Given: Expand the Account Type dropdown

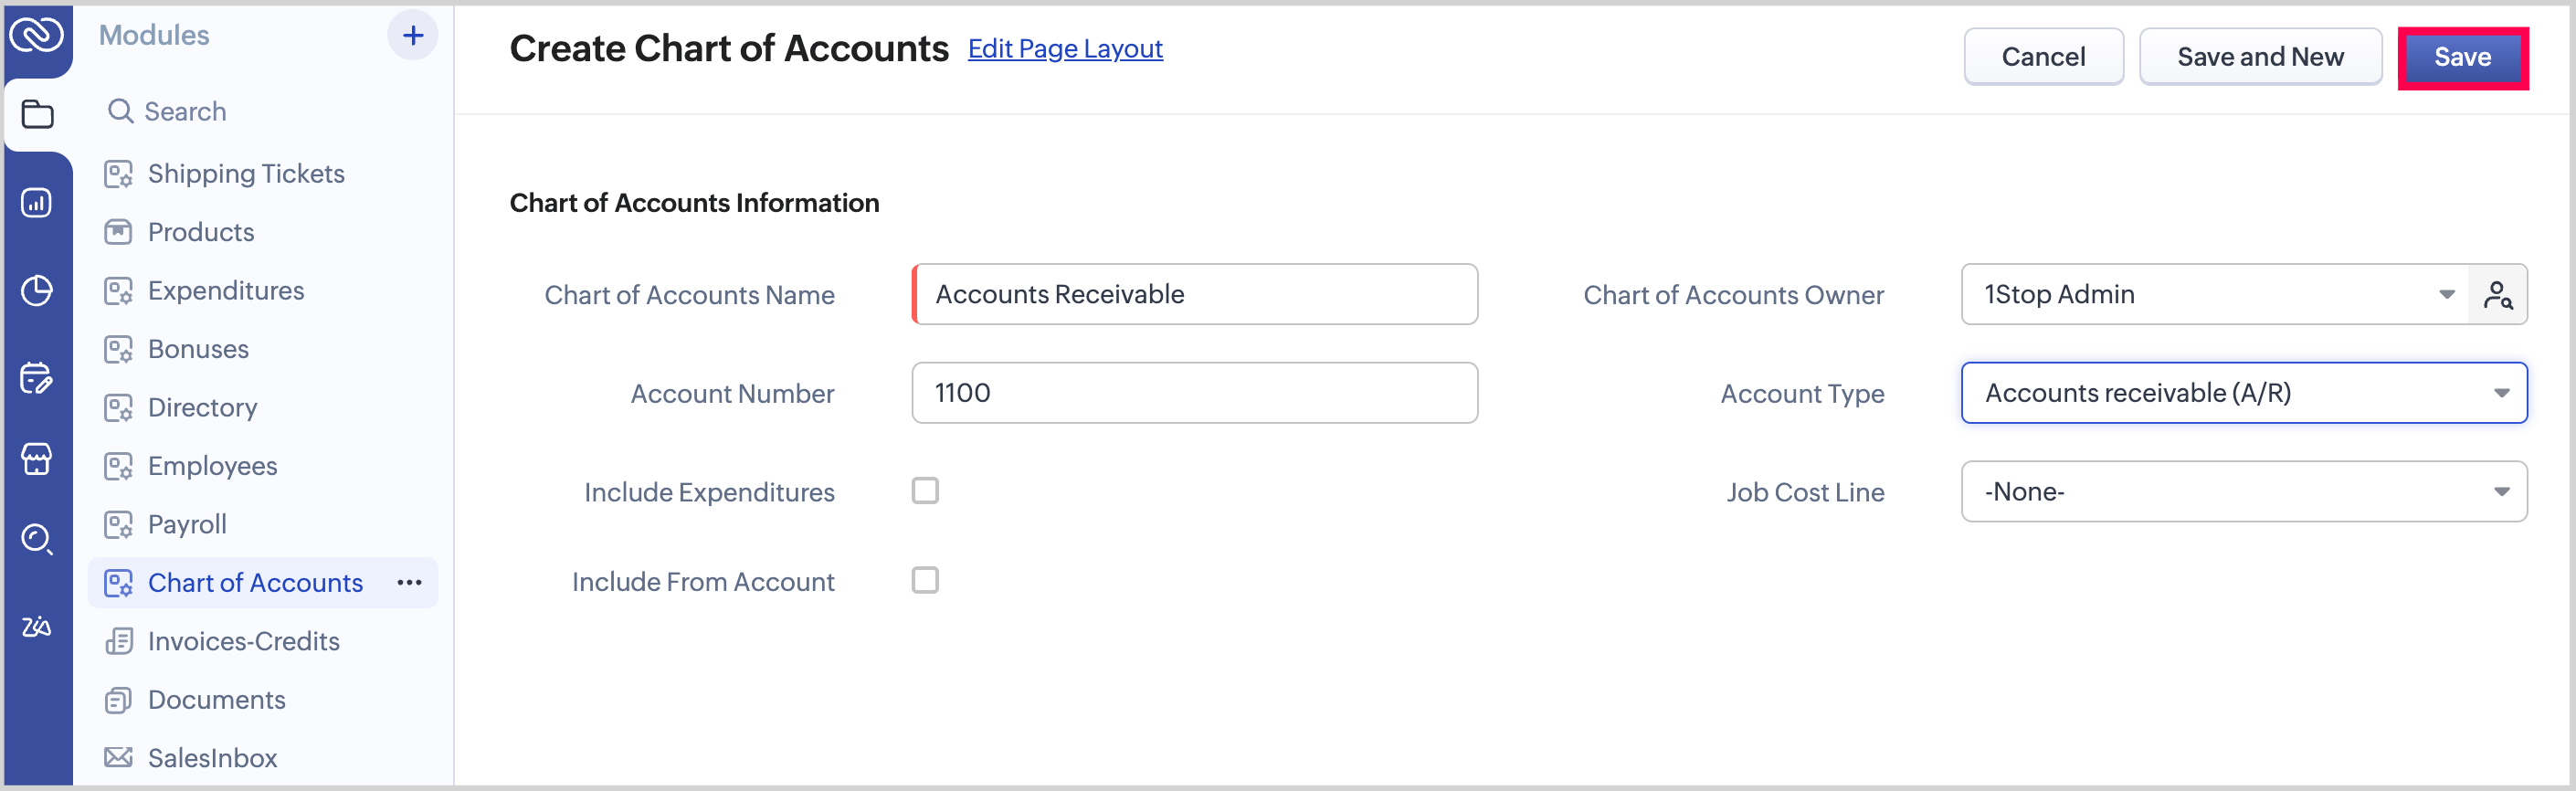Looking at the screenshot, I should pos(2243,393).
